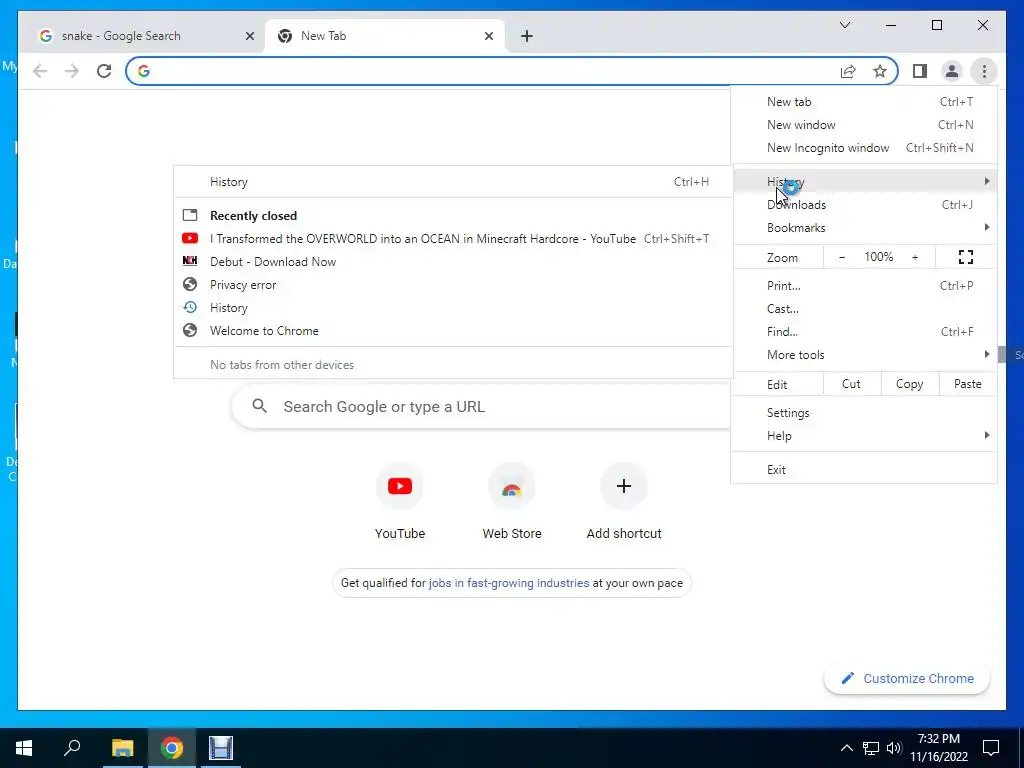
Task: Open jobs in fast-growing industries link
Action: point(509,583)
